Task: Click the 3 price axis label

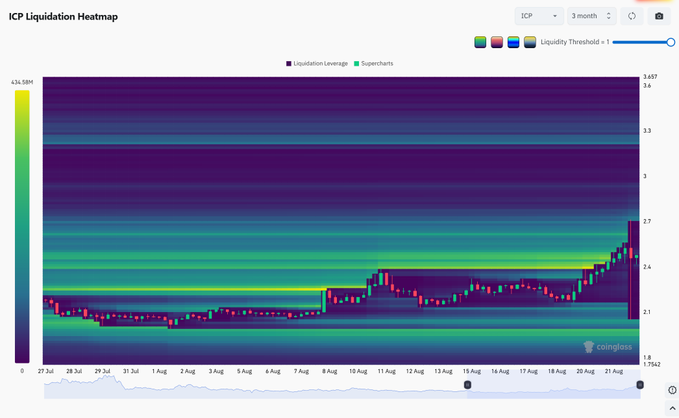Action: point(644,176)
